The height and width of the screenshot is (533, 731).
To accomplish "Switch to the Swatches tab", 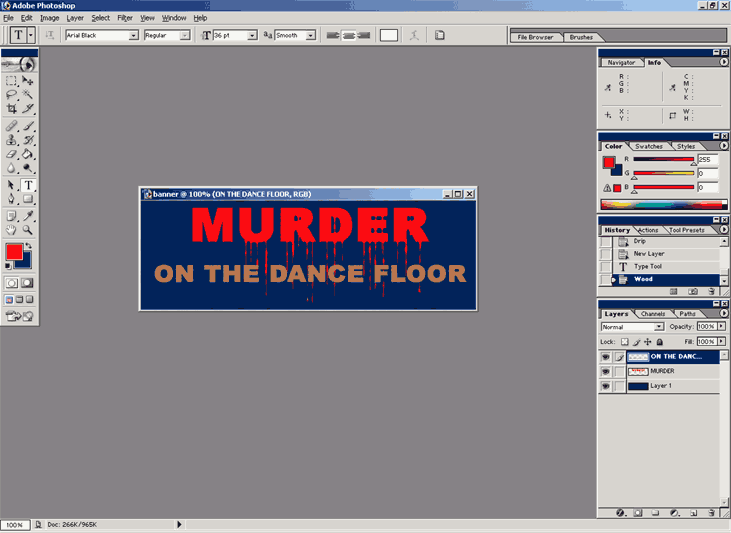I will pos(648,146).
